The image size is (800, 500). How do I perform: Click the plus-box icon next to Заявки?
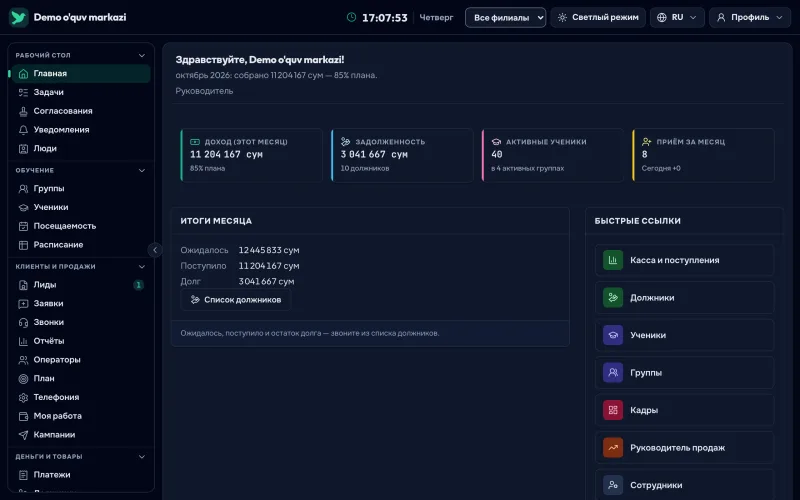click(23, 304)
